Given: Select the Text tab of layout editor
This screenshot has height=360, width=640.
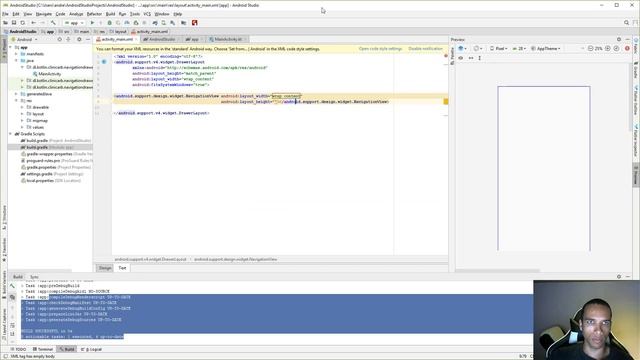Looking at the screenshot, I should click(x=122, y=268).
